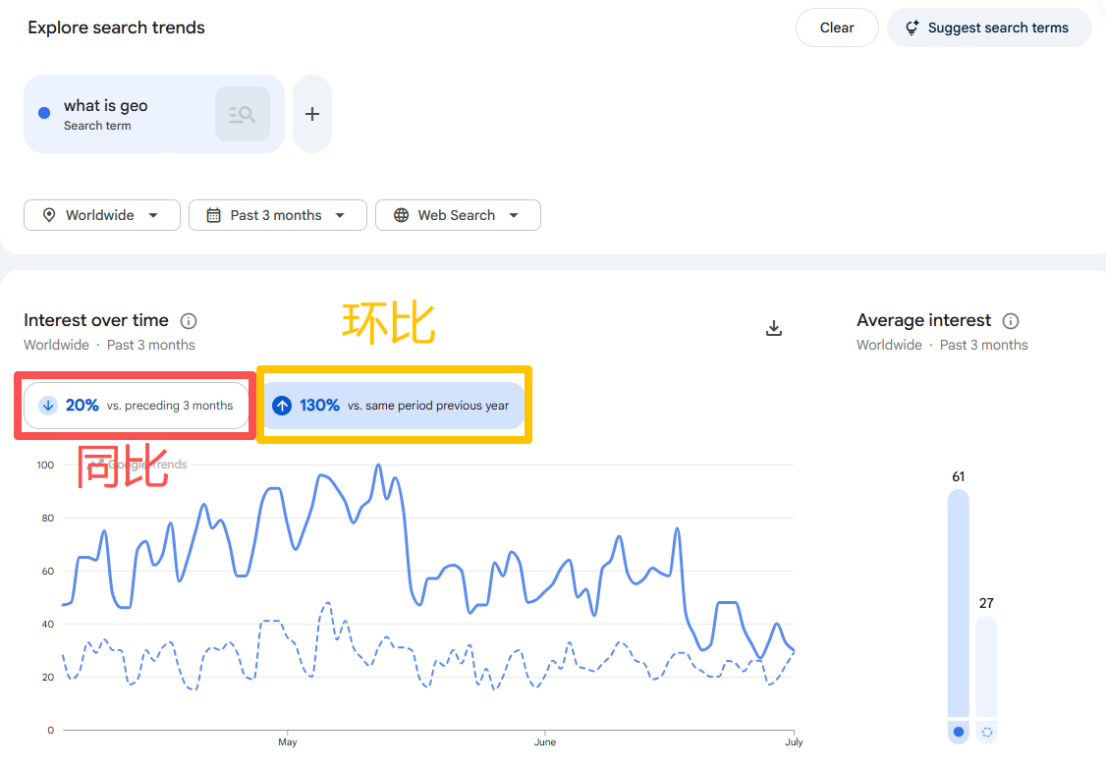Click the Clear button

pos(837,28)
